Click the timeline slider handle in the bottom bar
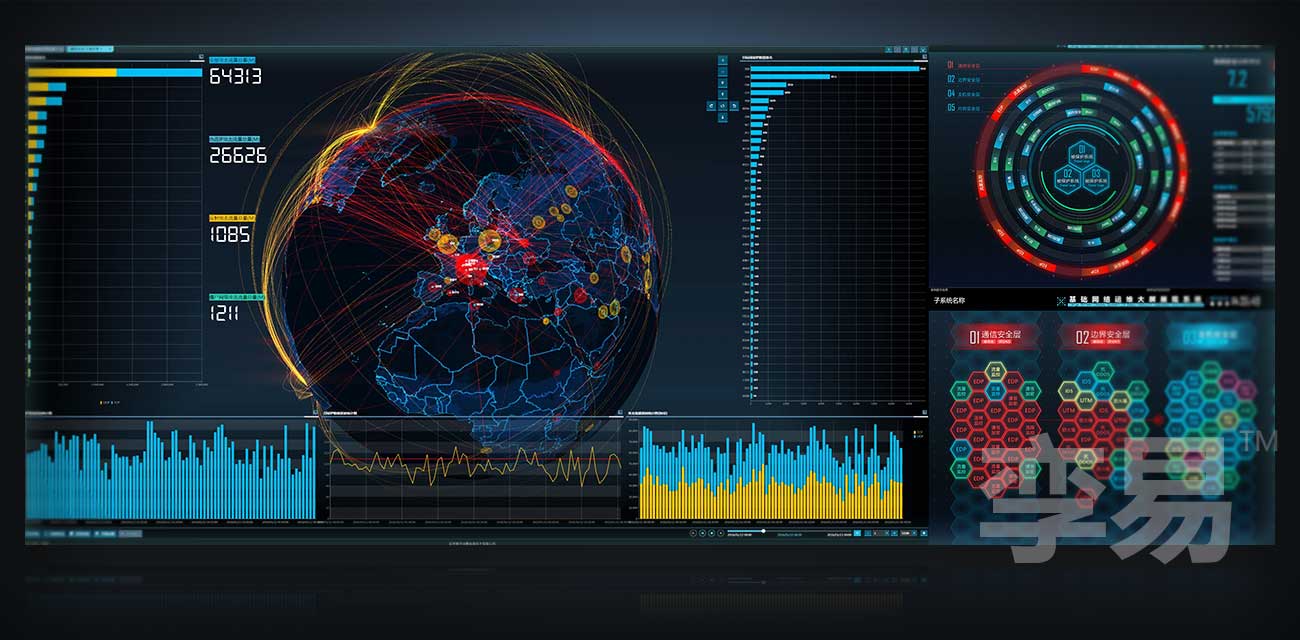The width and height of the screenshot is (1300, 640). [764, 531]
